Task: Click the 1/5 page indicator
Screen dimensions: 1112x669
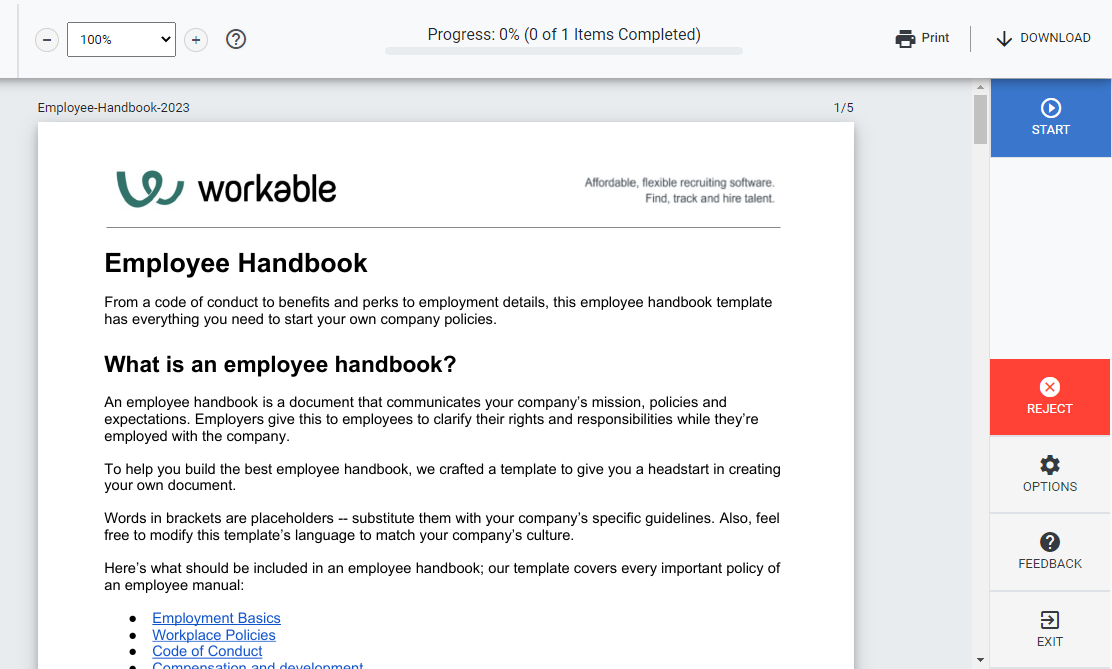Action: [x=844, y=107]
